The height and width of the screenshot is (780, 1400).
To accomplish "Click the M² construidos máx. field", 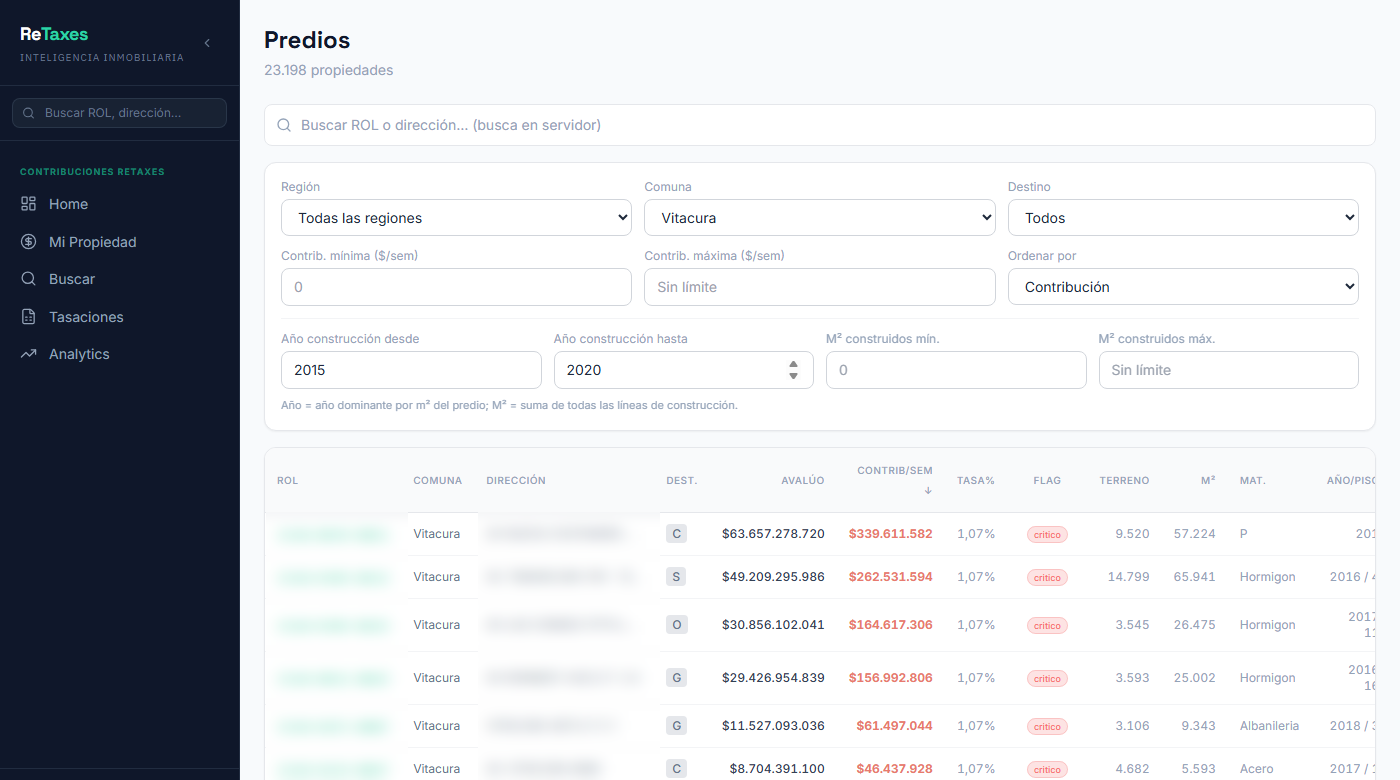I will pos(1229,370).
